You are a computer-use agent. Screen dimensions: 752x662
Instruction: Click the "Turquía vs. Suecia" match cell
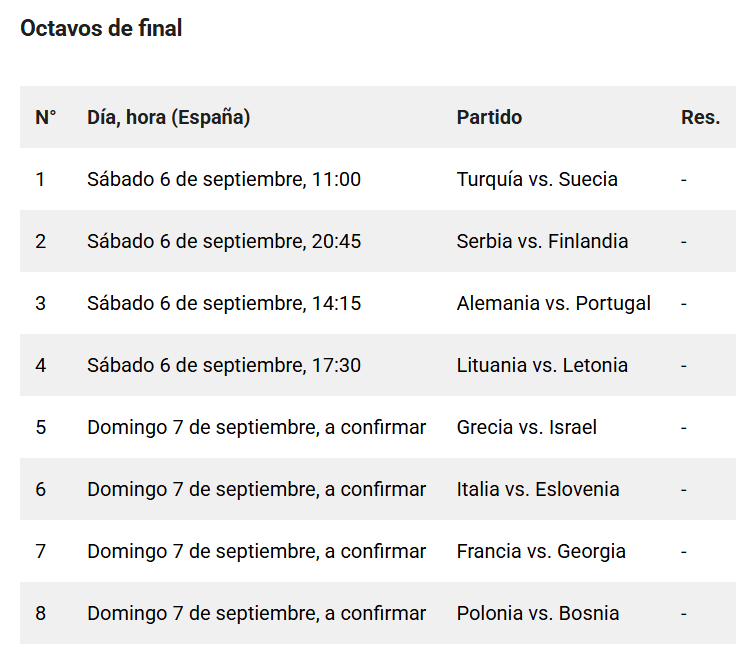tap(537, 180)
